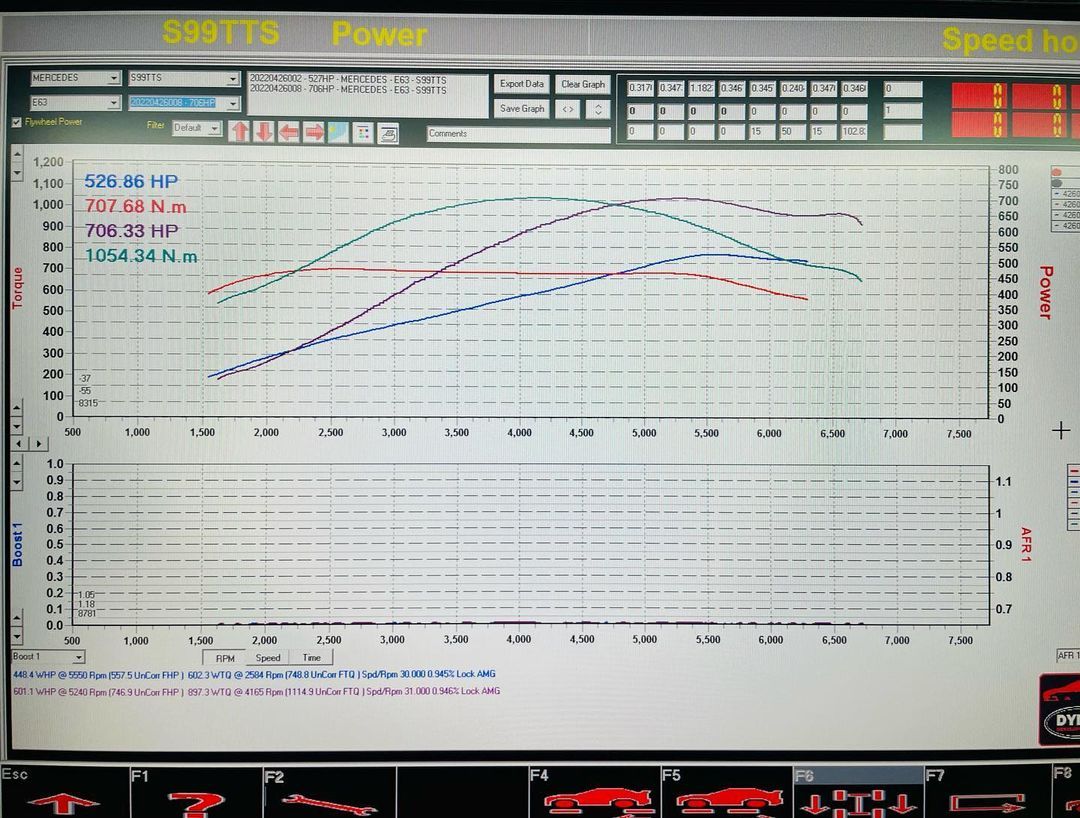The image size is (1080, 818).
Task: Click the vertical expand arrows button
Action: click(598, 109)
